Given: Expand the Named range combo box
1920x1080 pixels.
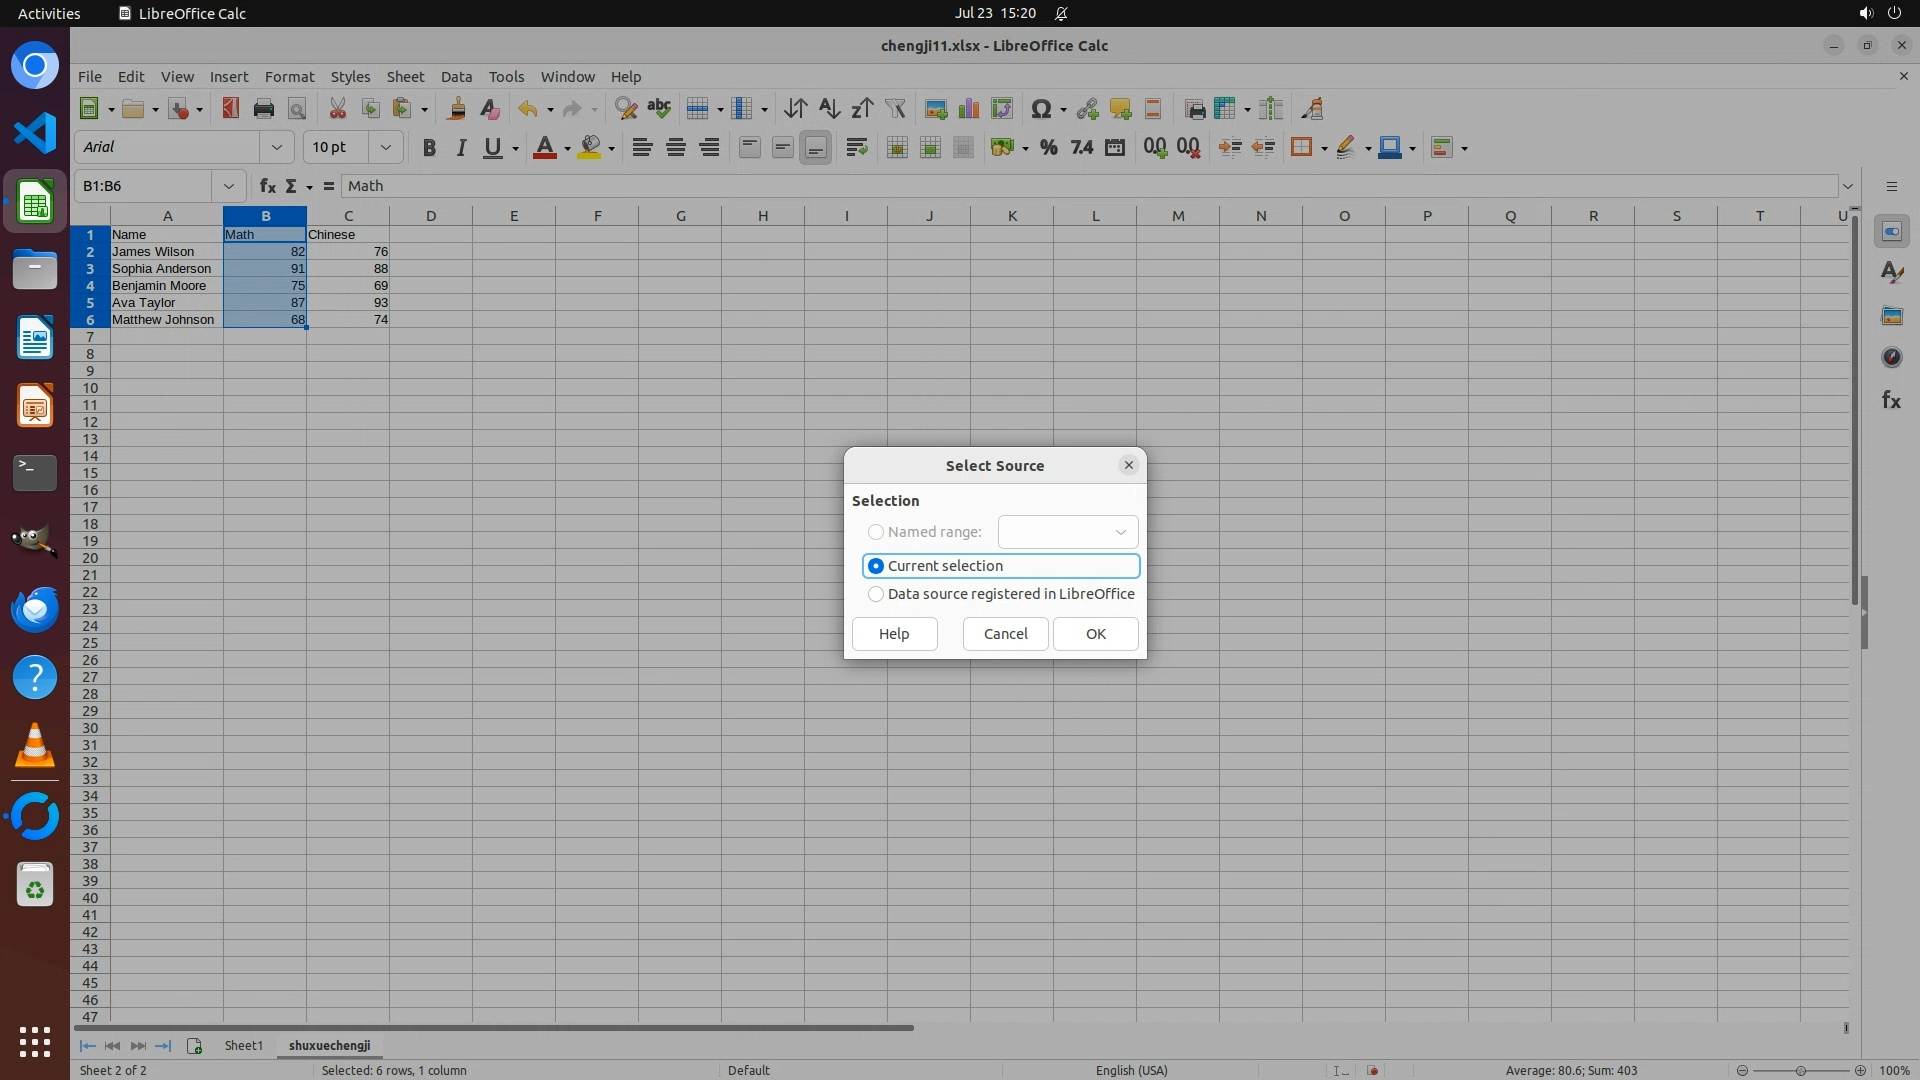Looking at the screenshot, I should (x=1120, y=532).
